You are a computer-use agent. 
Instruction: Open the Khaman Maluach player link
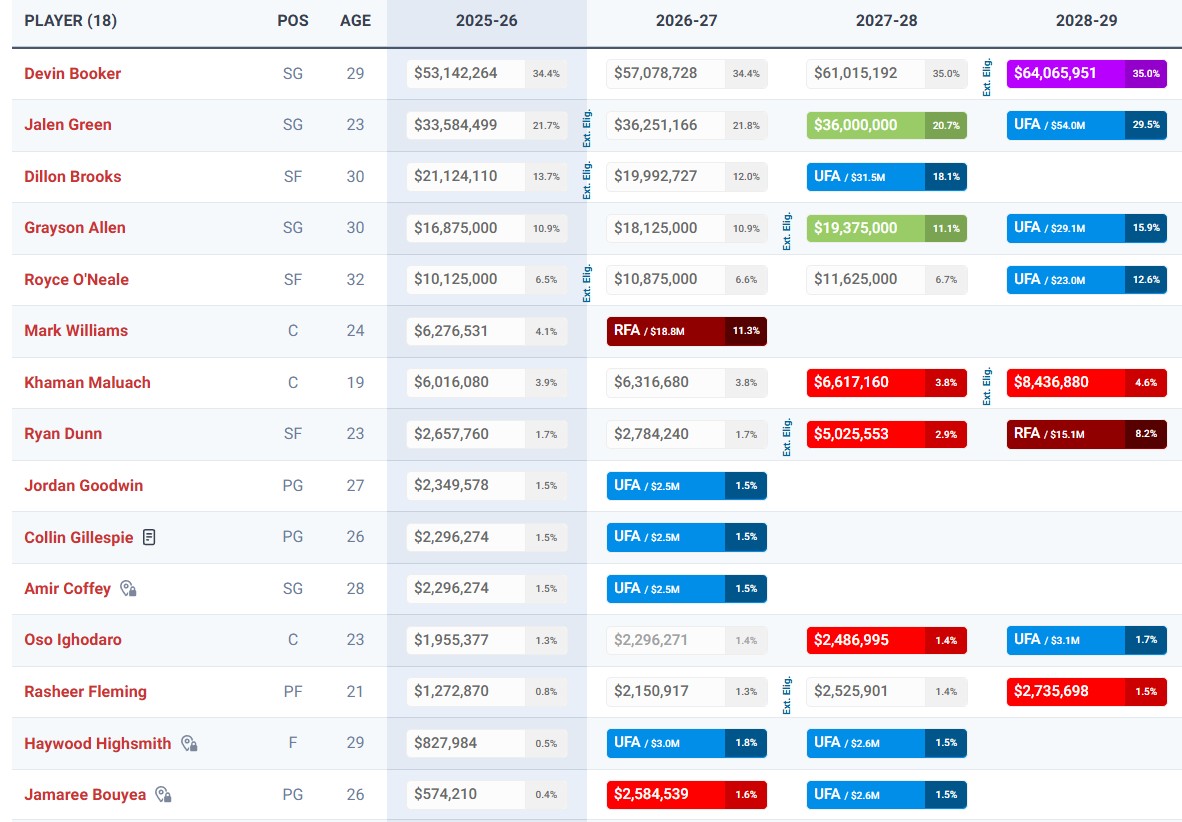coord(87,382)
